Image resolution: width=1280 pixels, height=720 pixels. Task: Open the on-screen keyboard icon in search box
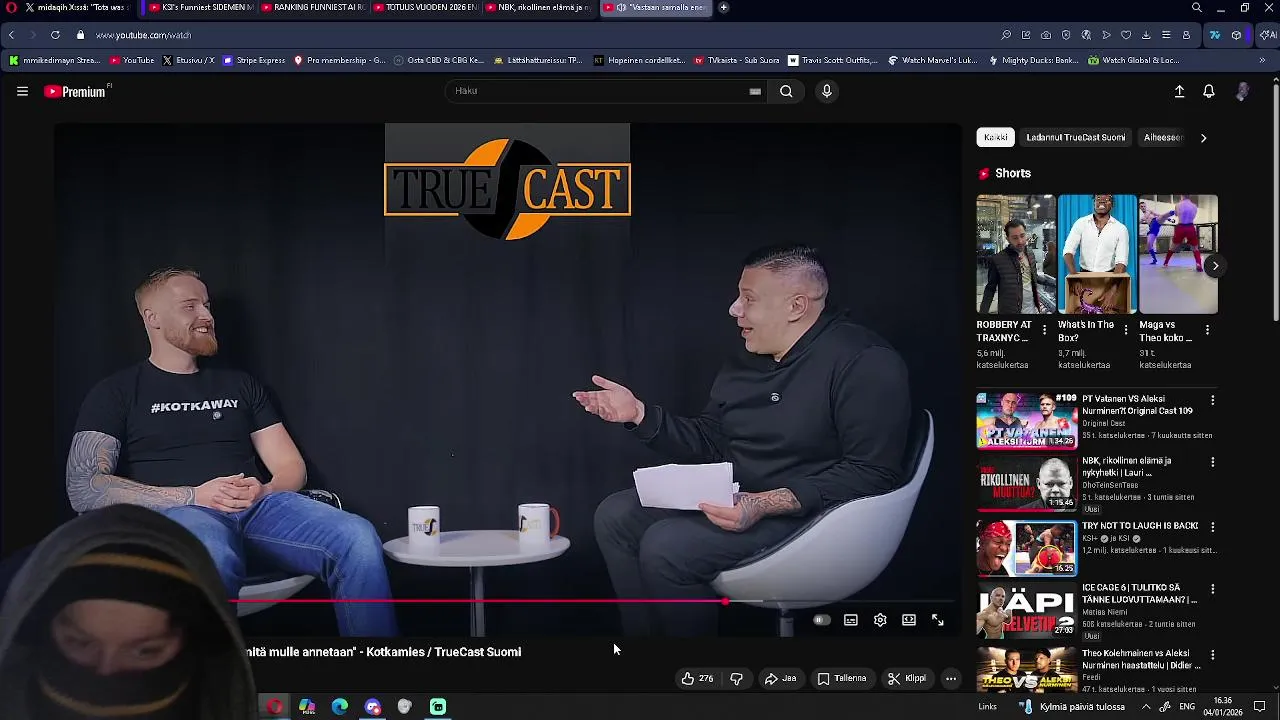click(x=755, y=91)
